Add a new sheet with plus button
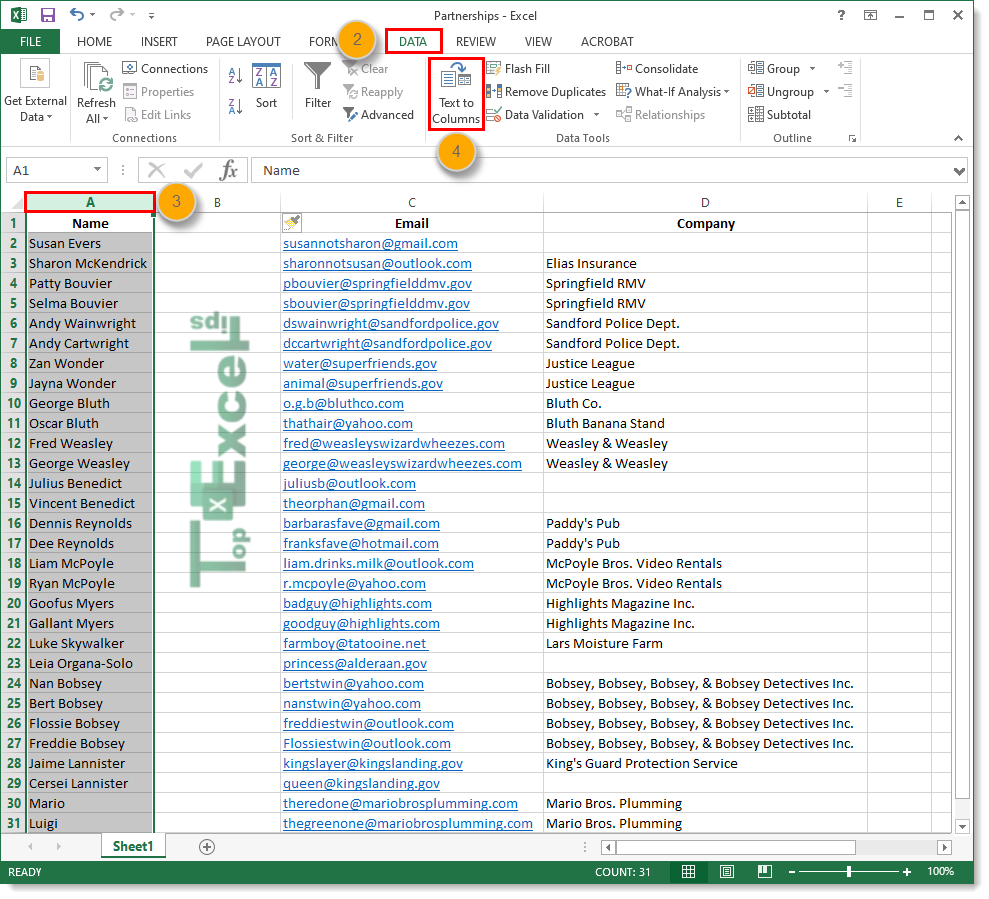This screenshot has height=899, width=989. tap(207, 847)
